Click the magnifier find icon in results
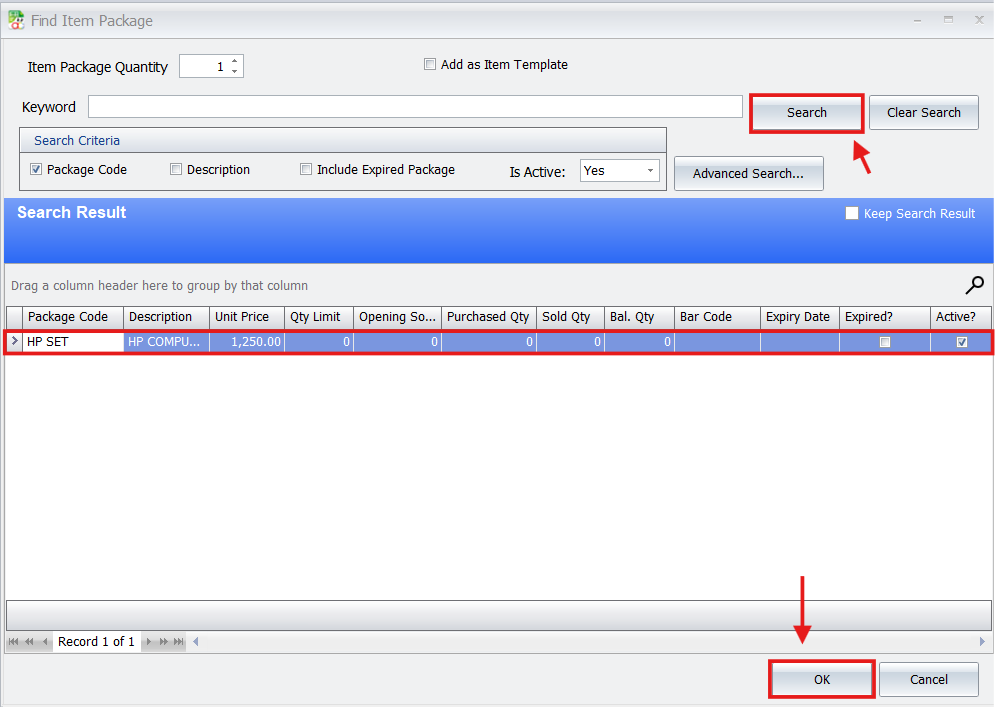Image resolution: width=995 pixels, height=707 pixels. (974, 285)
